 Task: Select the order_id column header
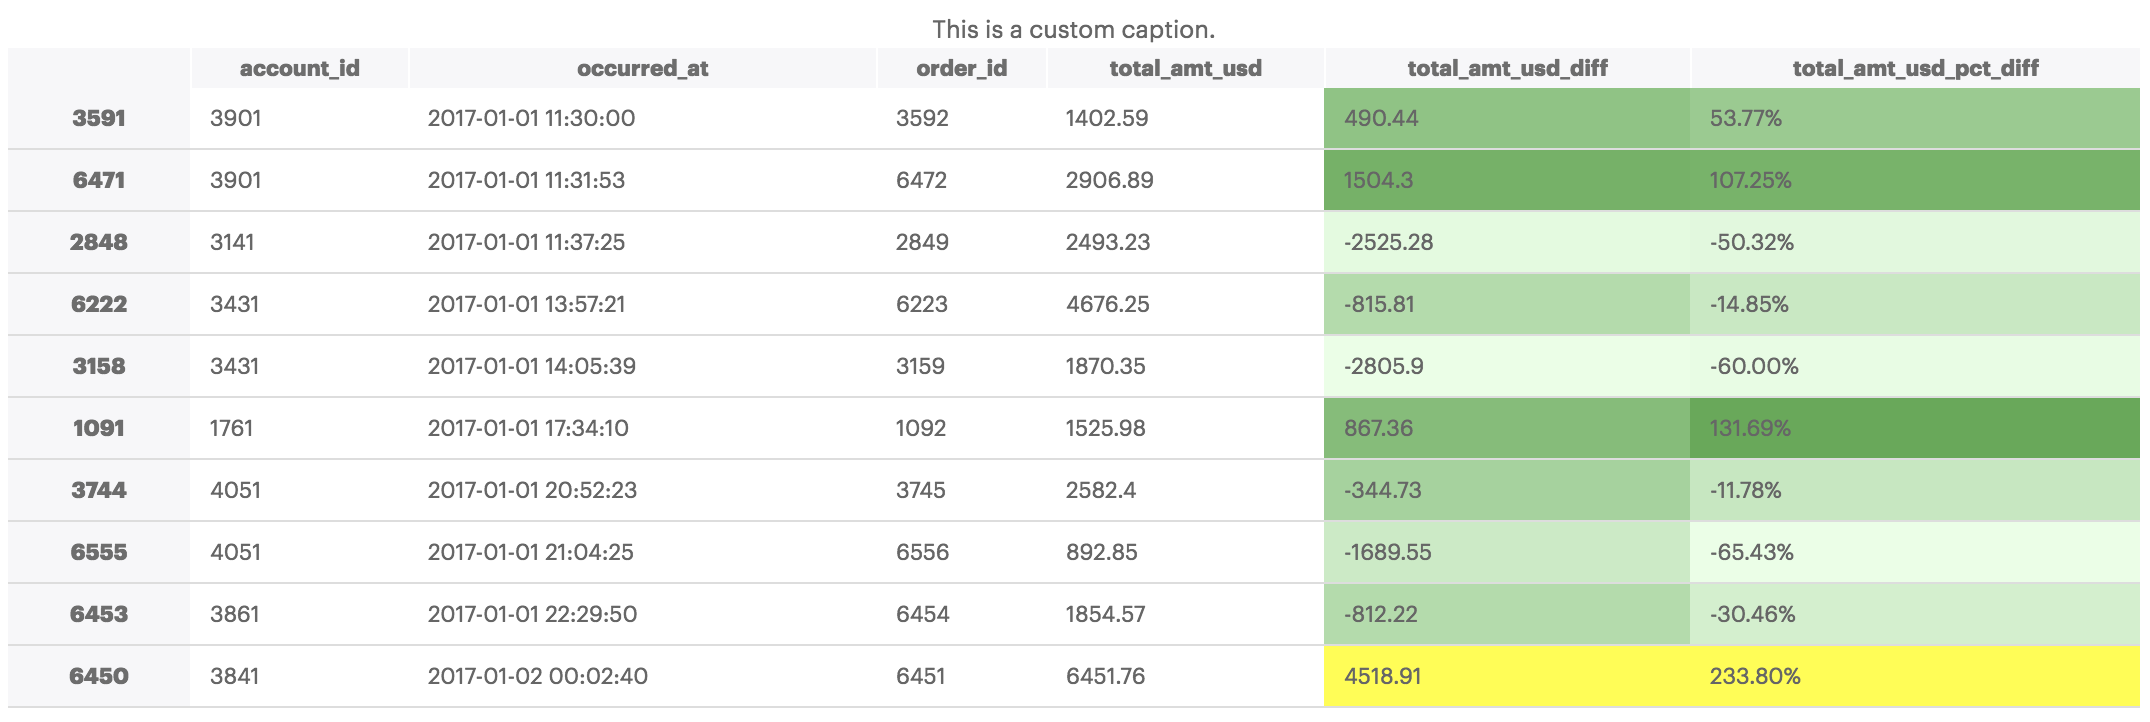(961, 68)
